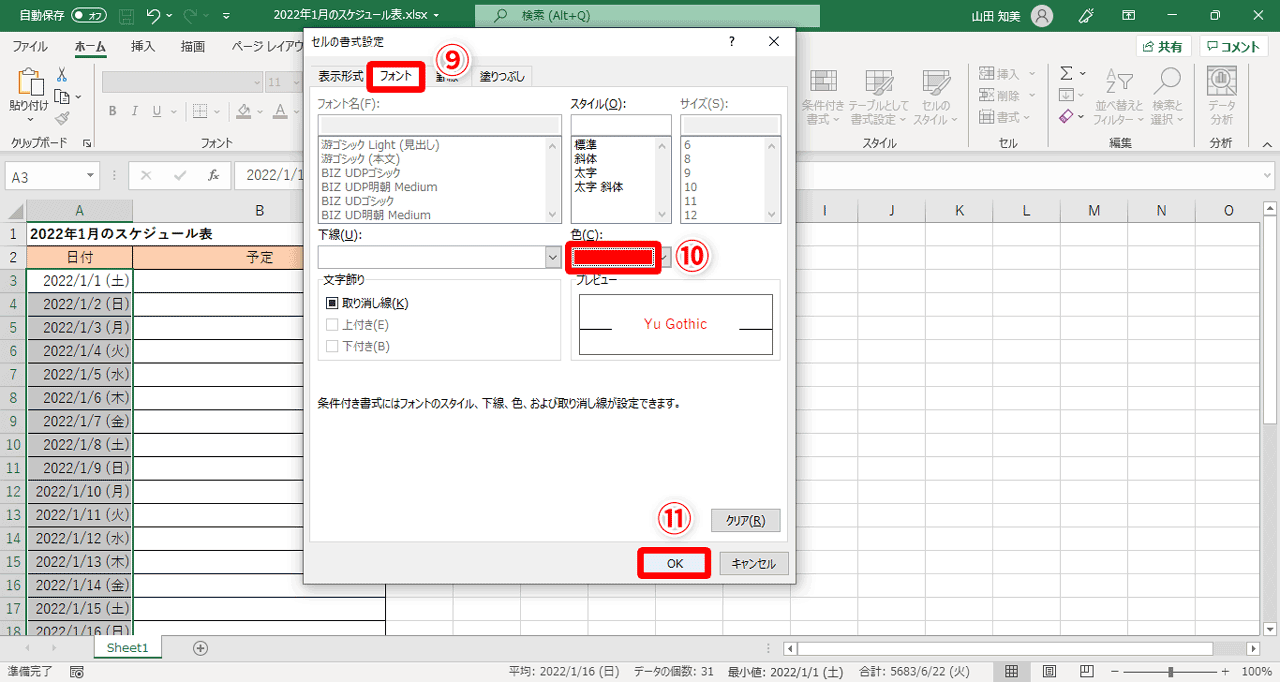Click the AutoSum (Σ) icon
Screen dimensions: 1280x682
[1066, 72]
